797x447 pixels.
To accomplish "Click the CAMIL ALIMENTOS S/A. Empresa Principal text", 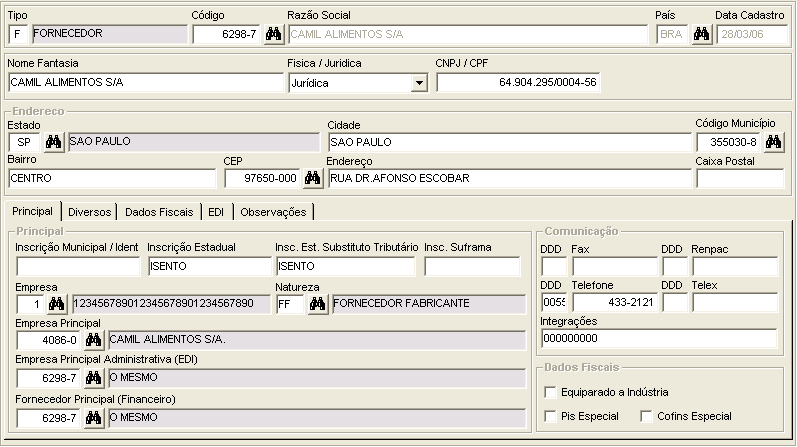I will (167, 339).
